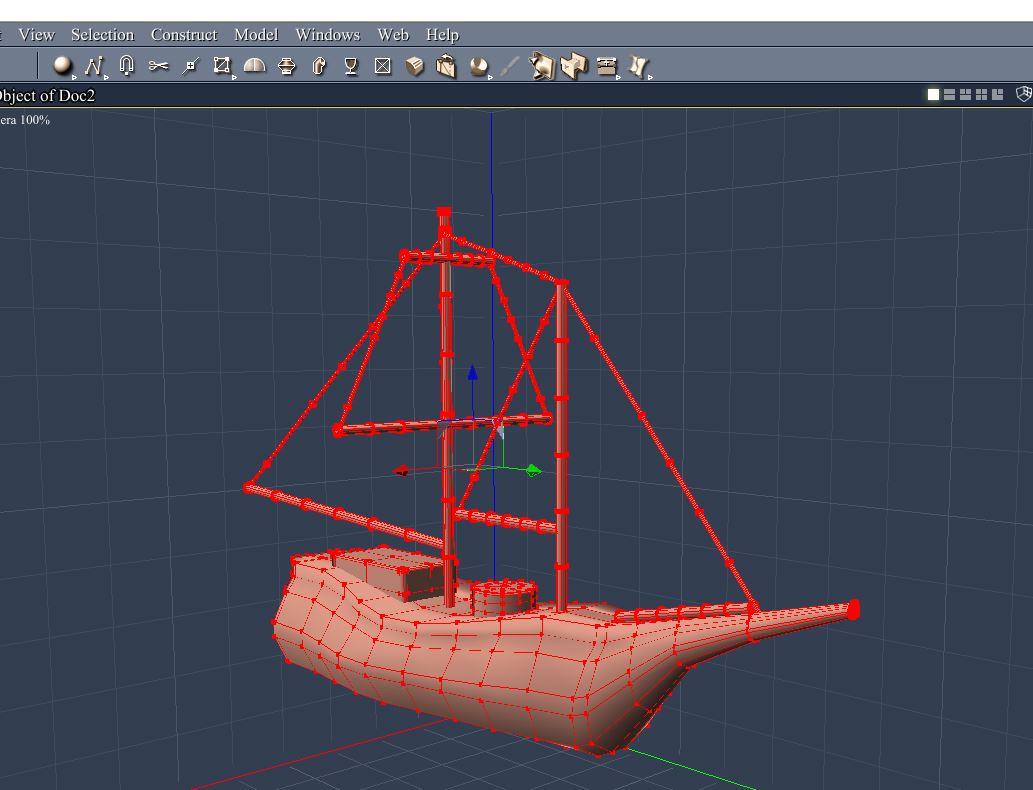Open flyout arrow beside sphere primitive tool

74,77
